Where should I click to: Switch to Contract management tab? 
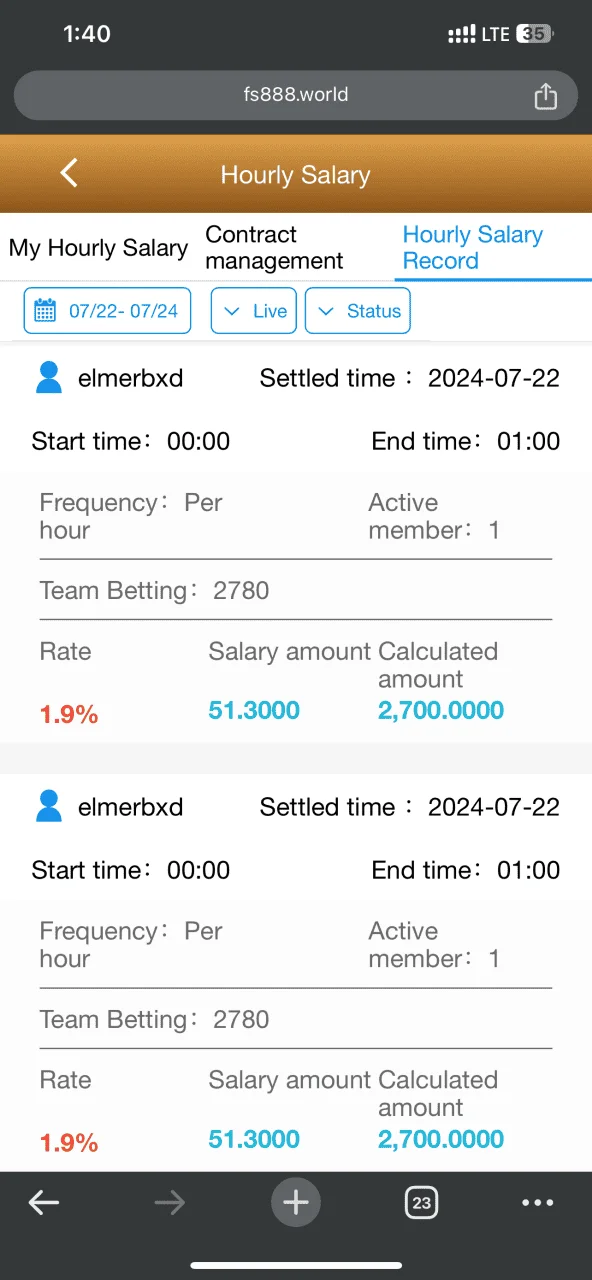[x=274, y=248]
